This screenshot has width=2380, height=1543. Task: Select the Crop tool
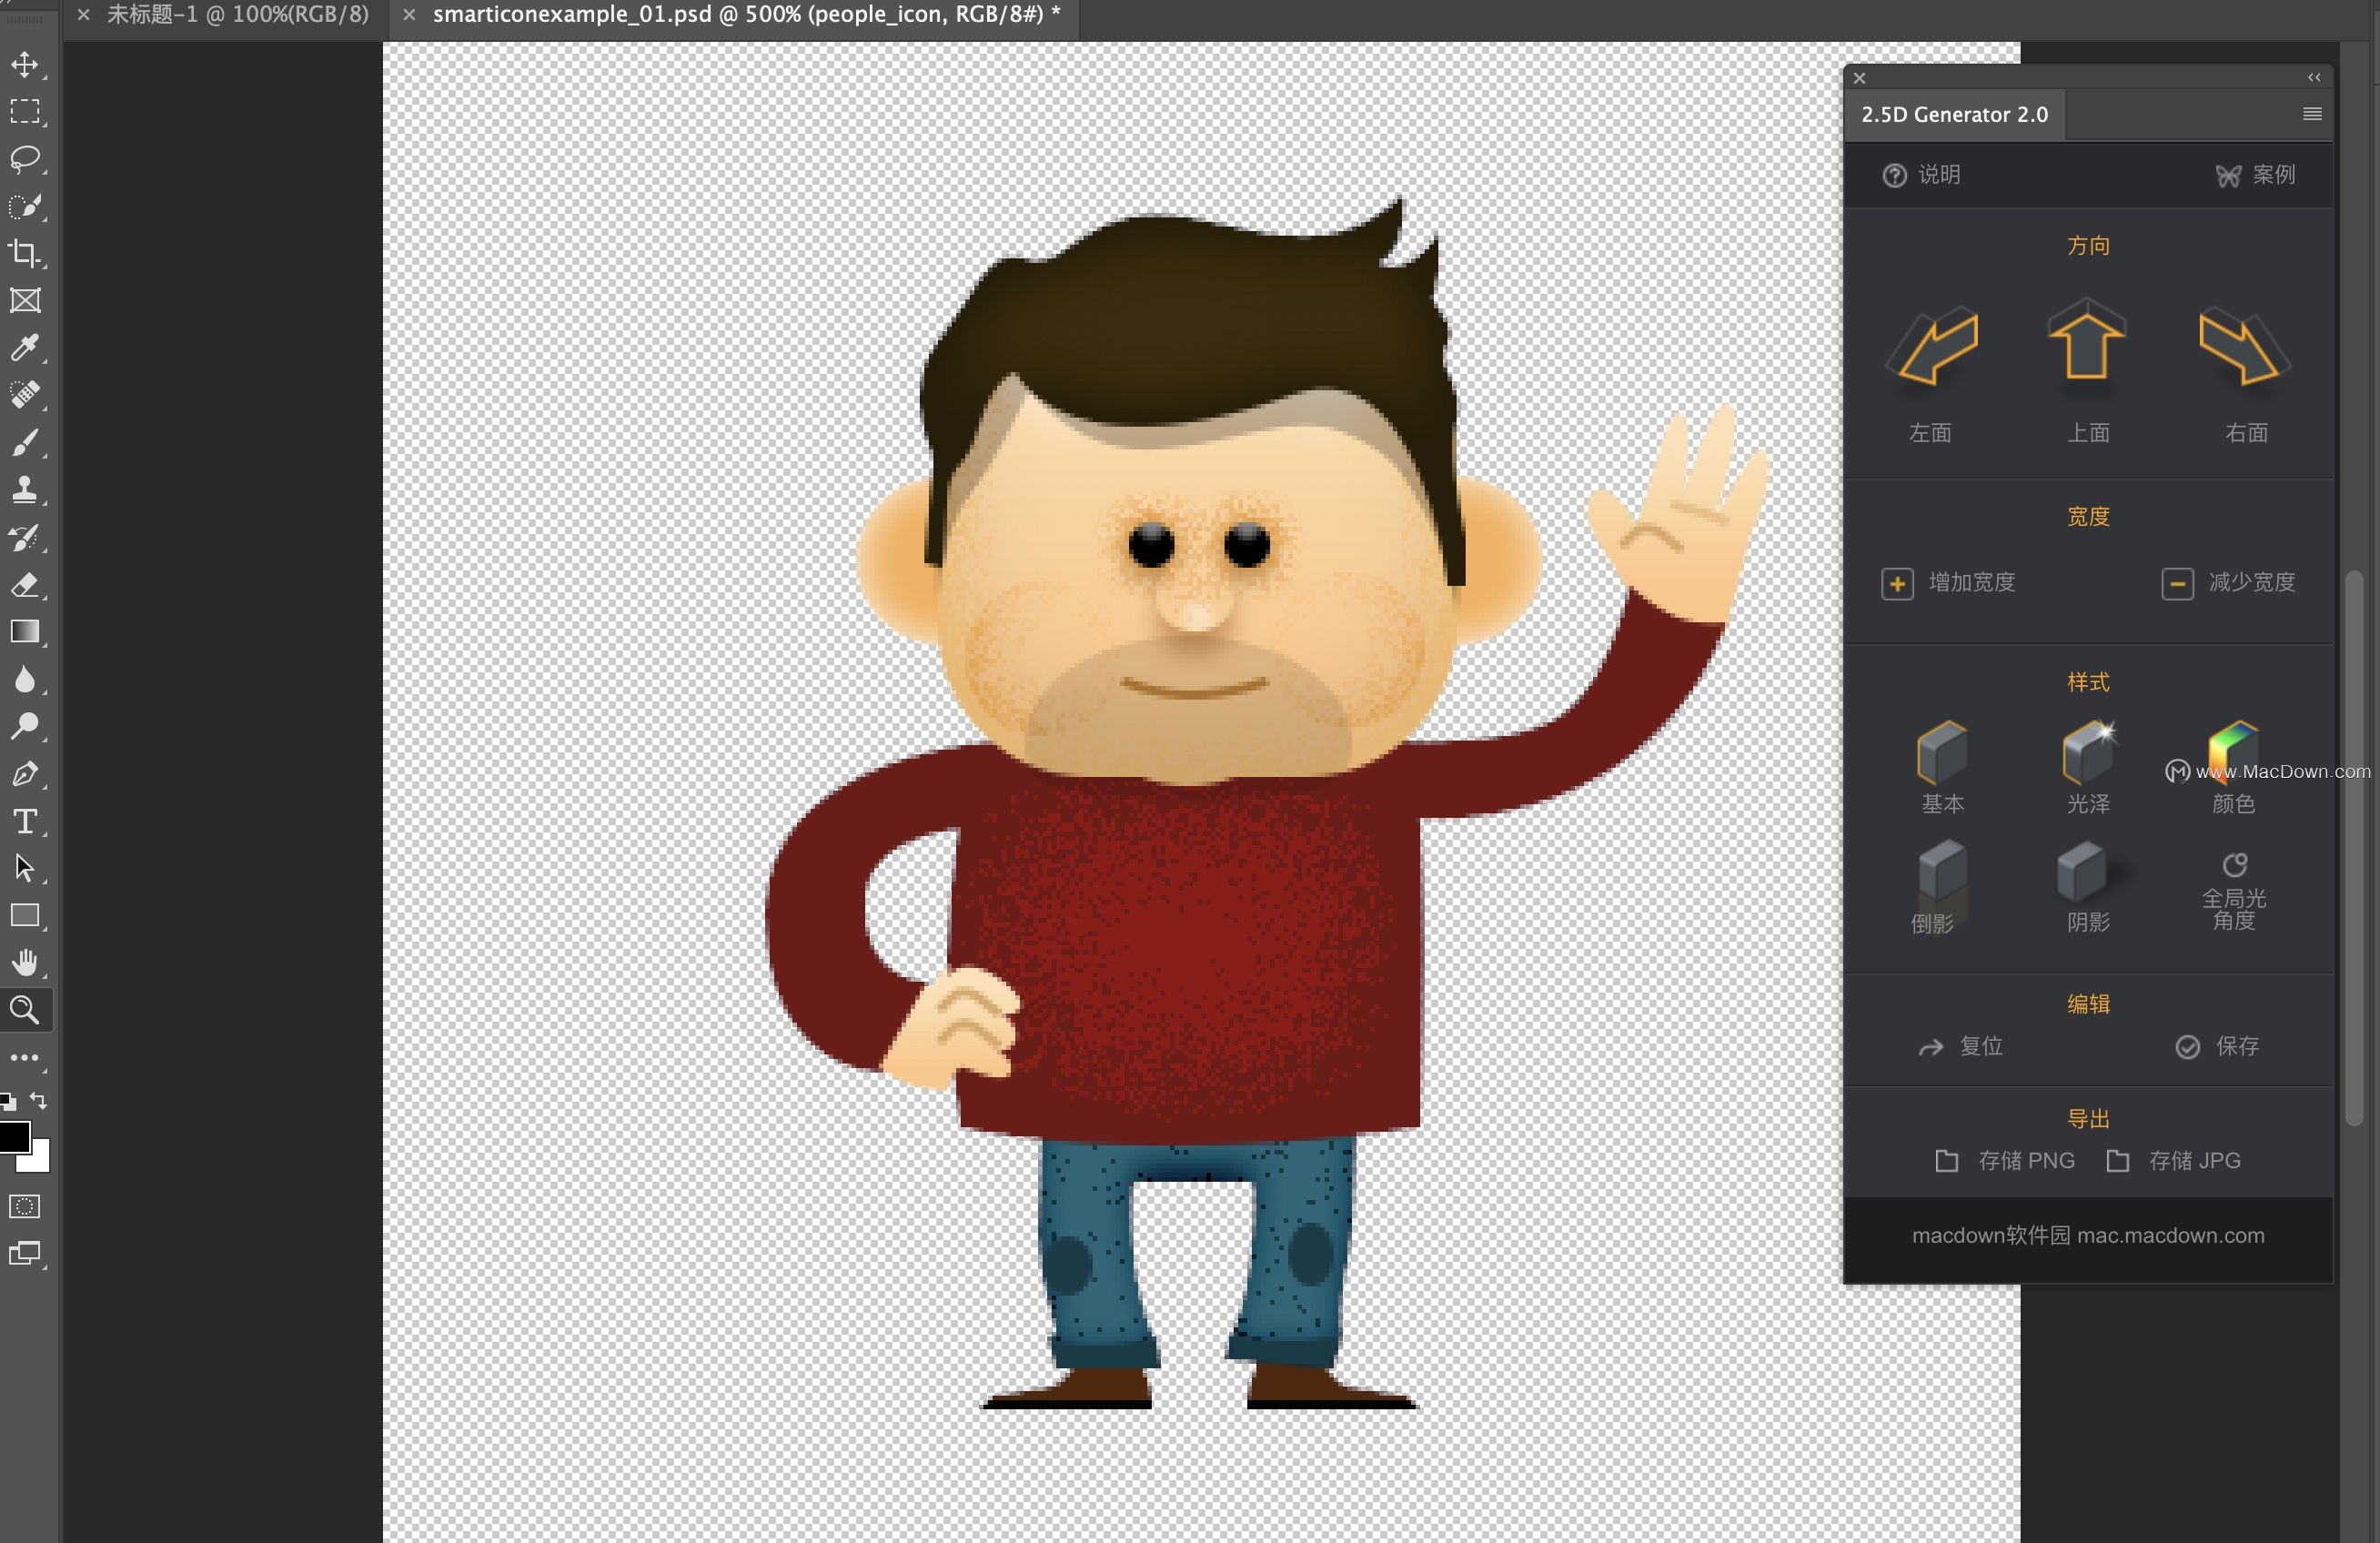pyautogui.click(x=25, y=253)
